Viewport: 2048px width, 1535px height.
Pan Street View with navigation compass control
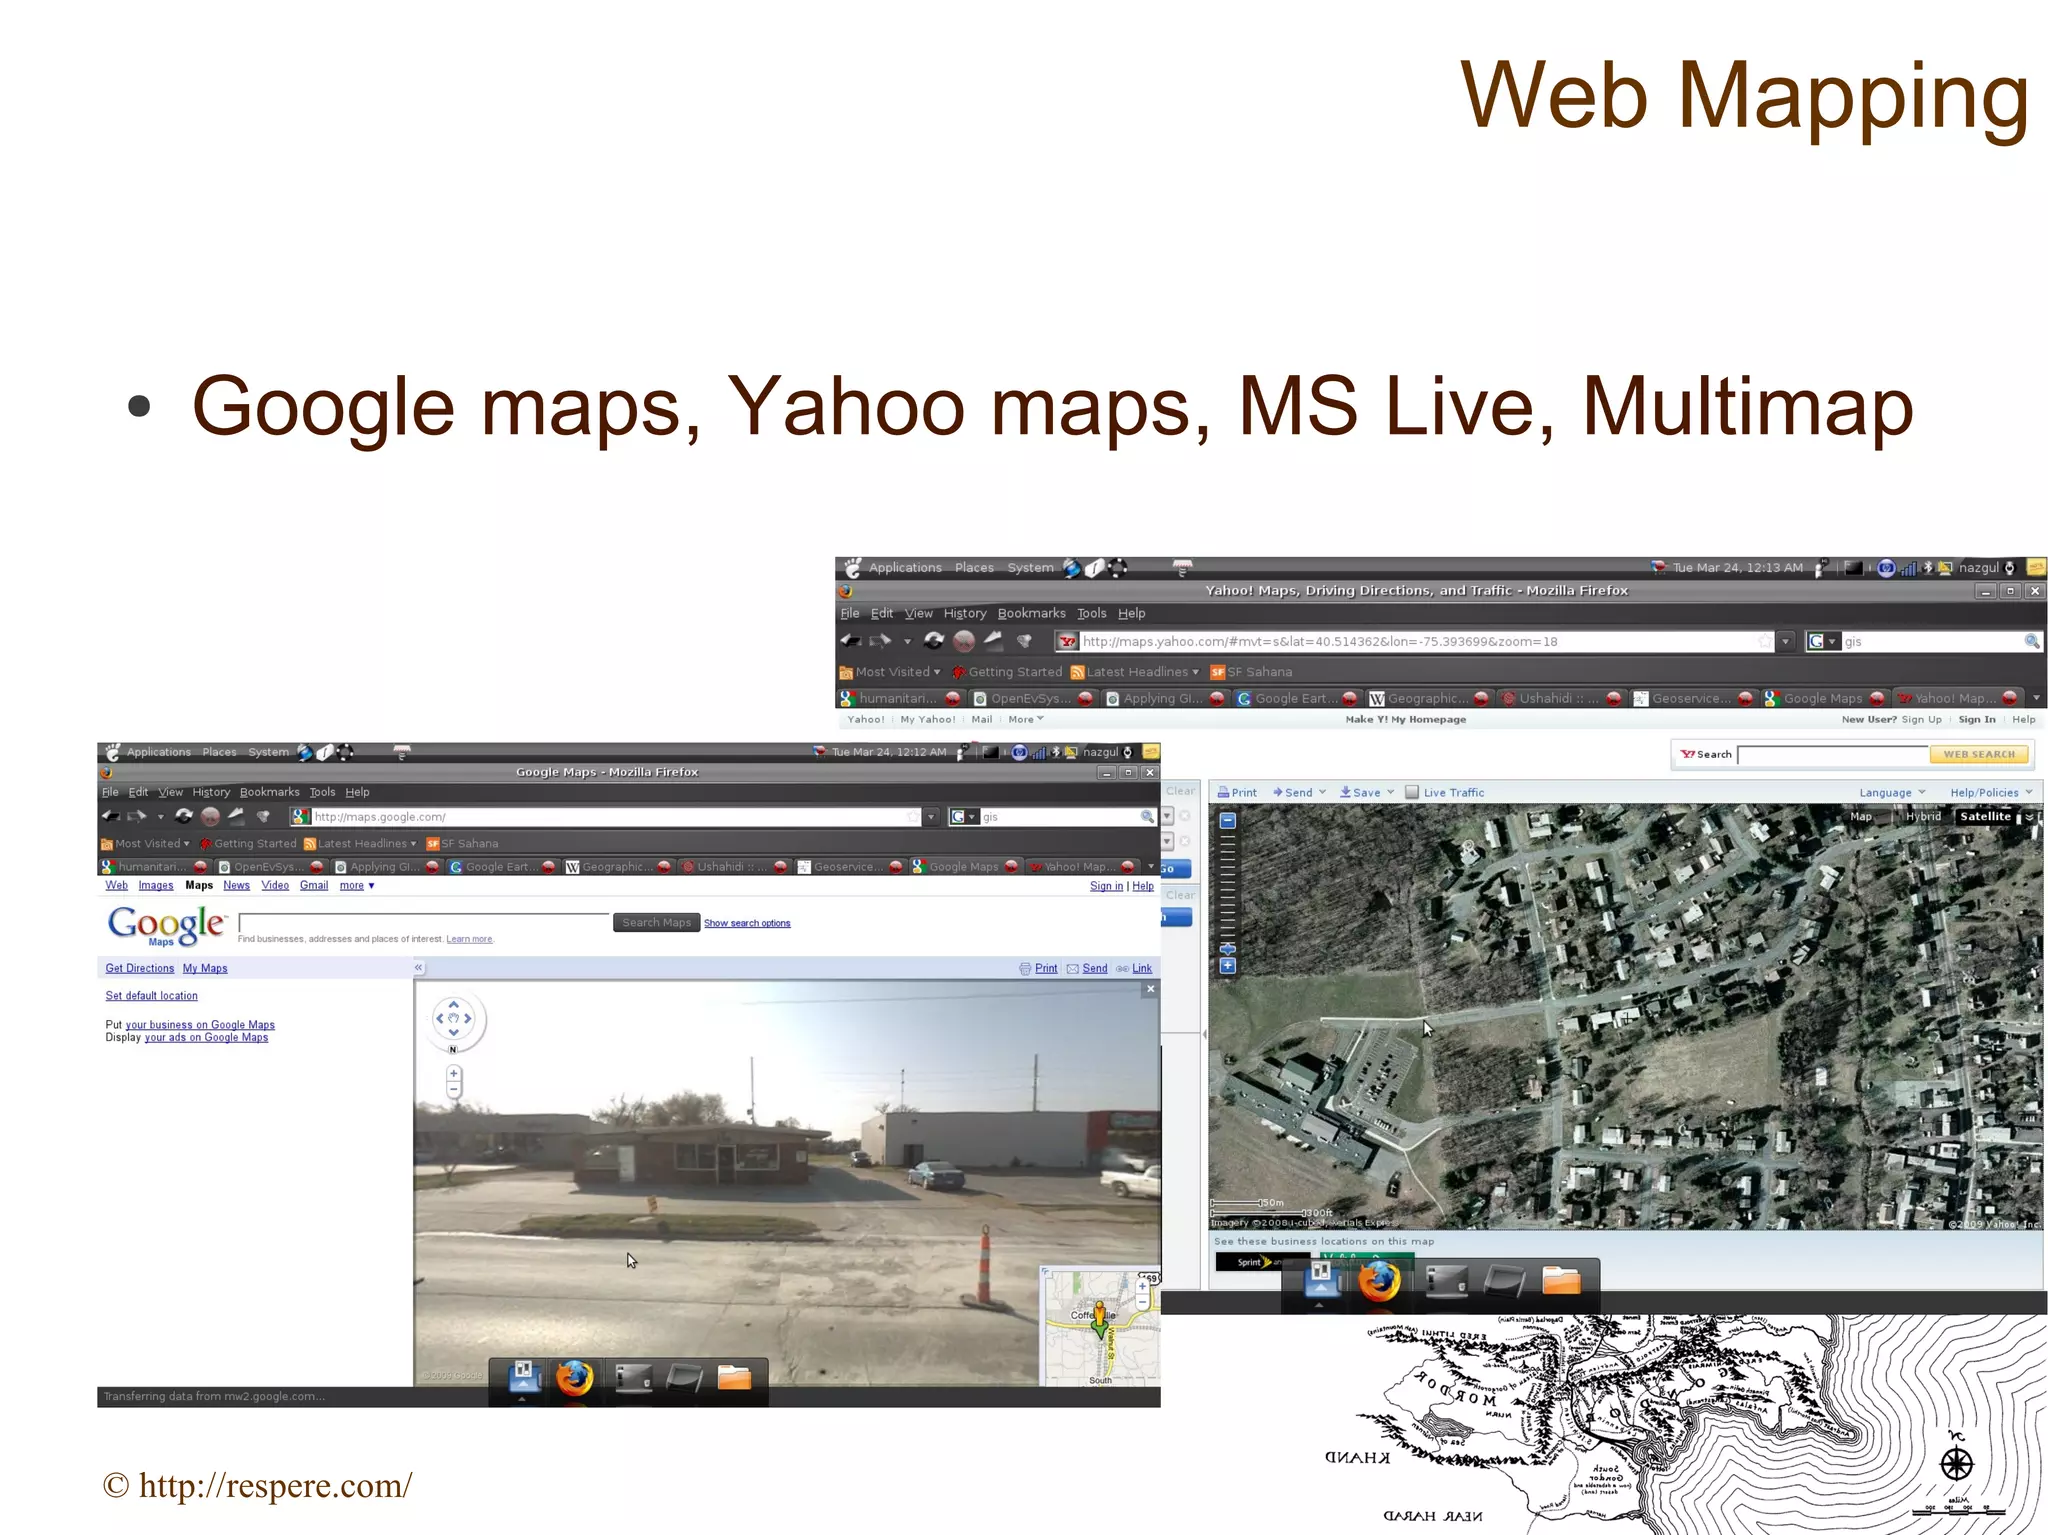tap(453, 1019)
